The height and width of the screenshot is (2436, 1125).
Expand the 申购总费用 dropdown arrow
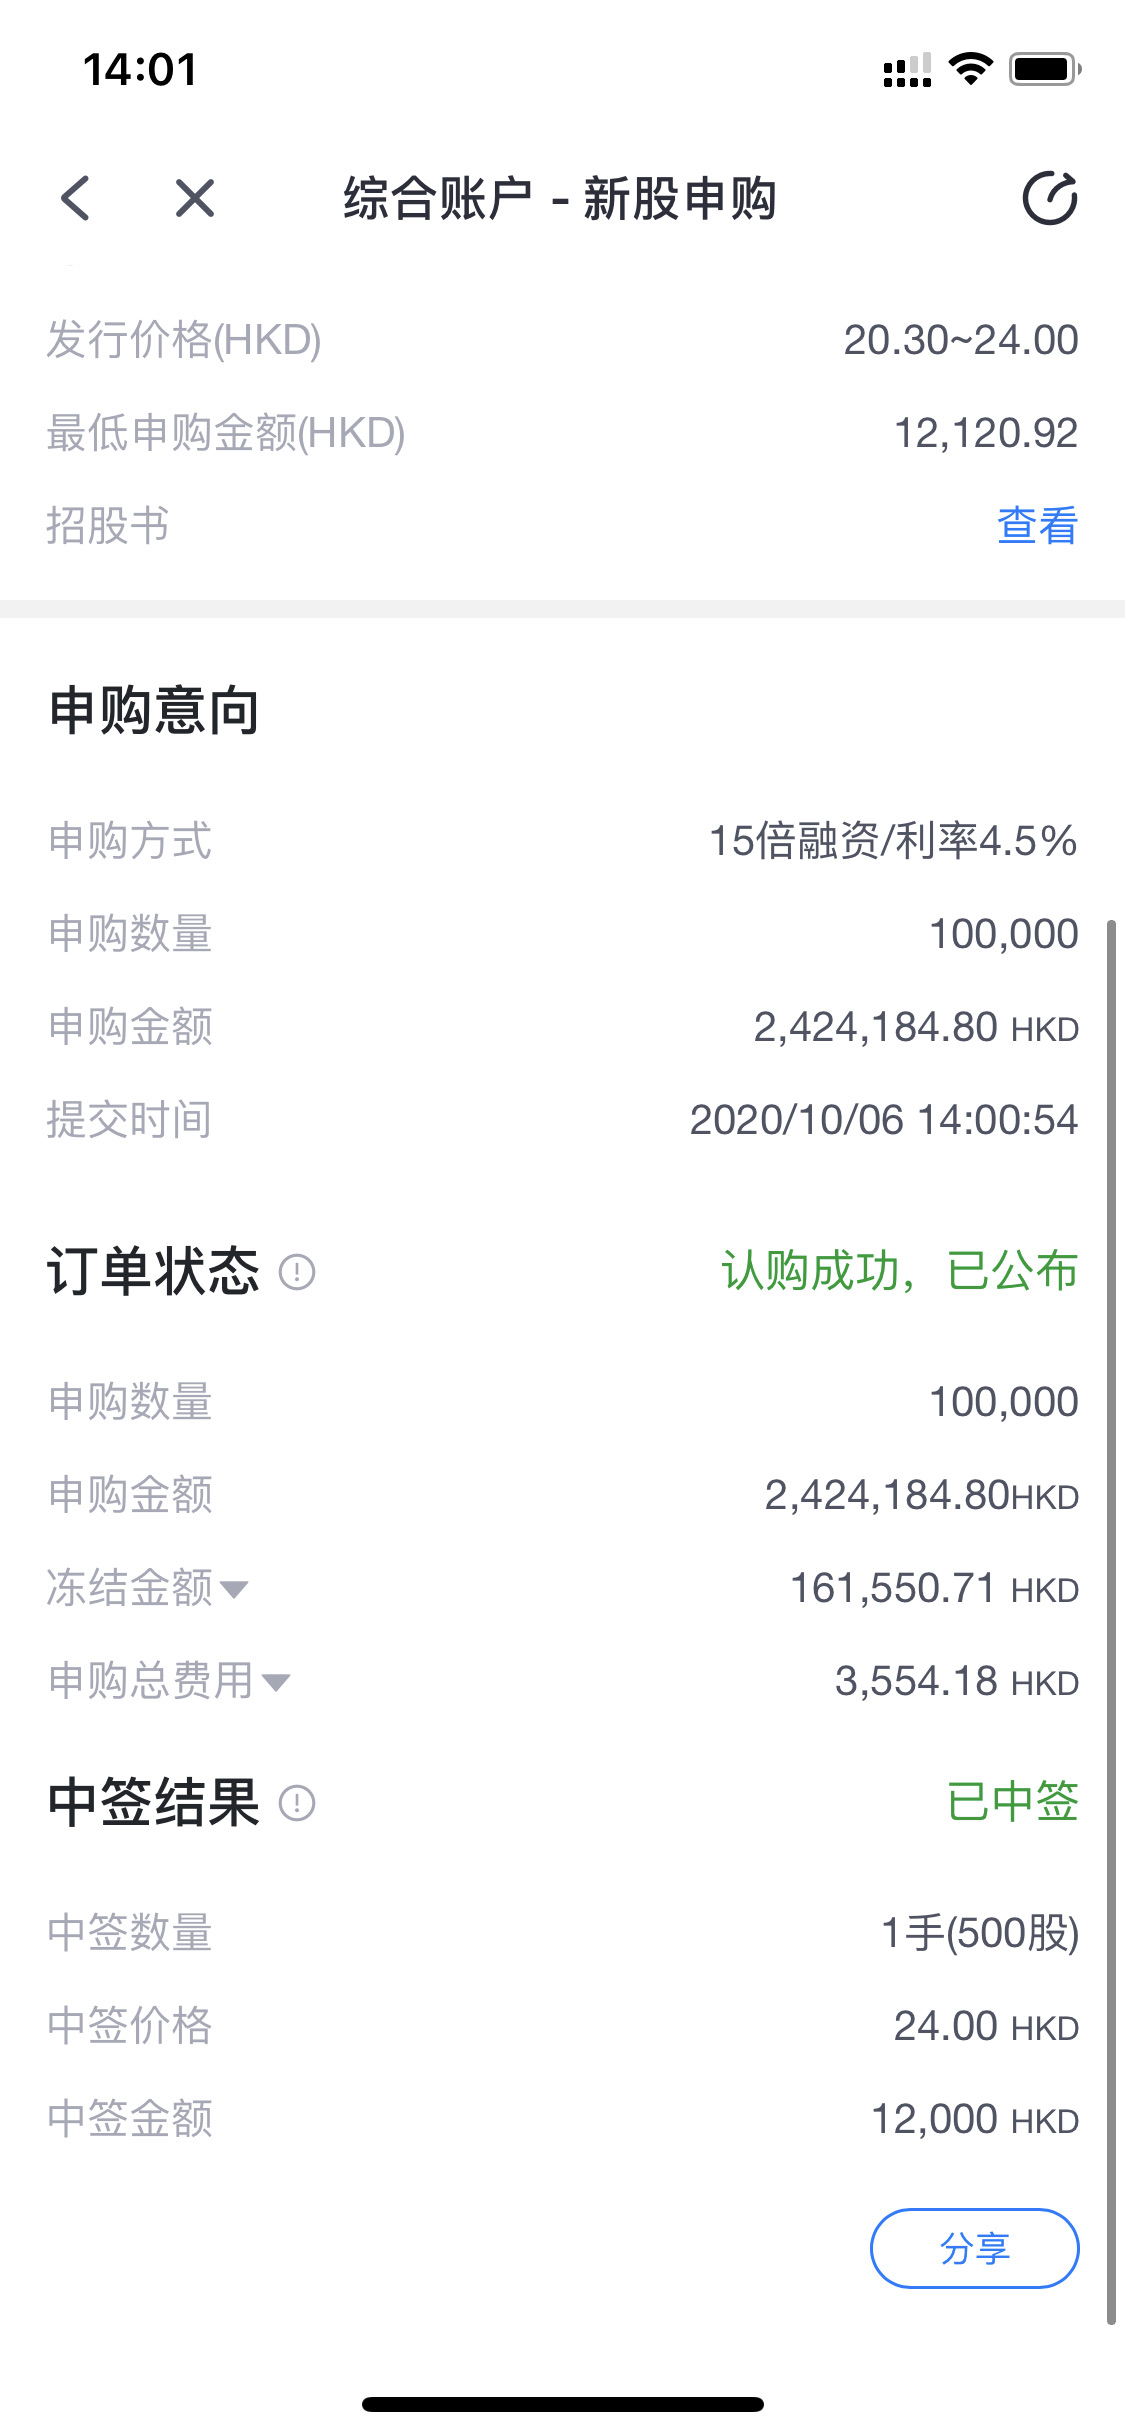276,1682
